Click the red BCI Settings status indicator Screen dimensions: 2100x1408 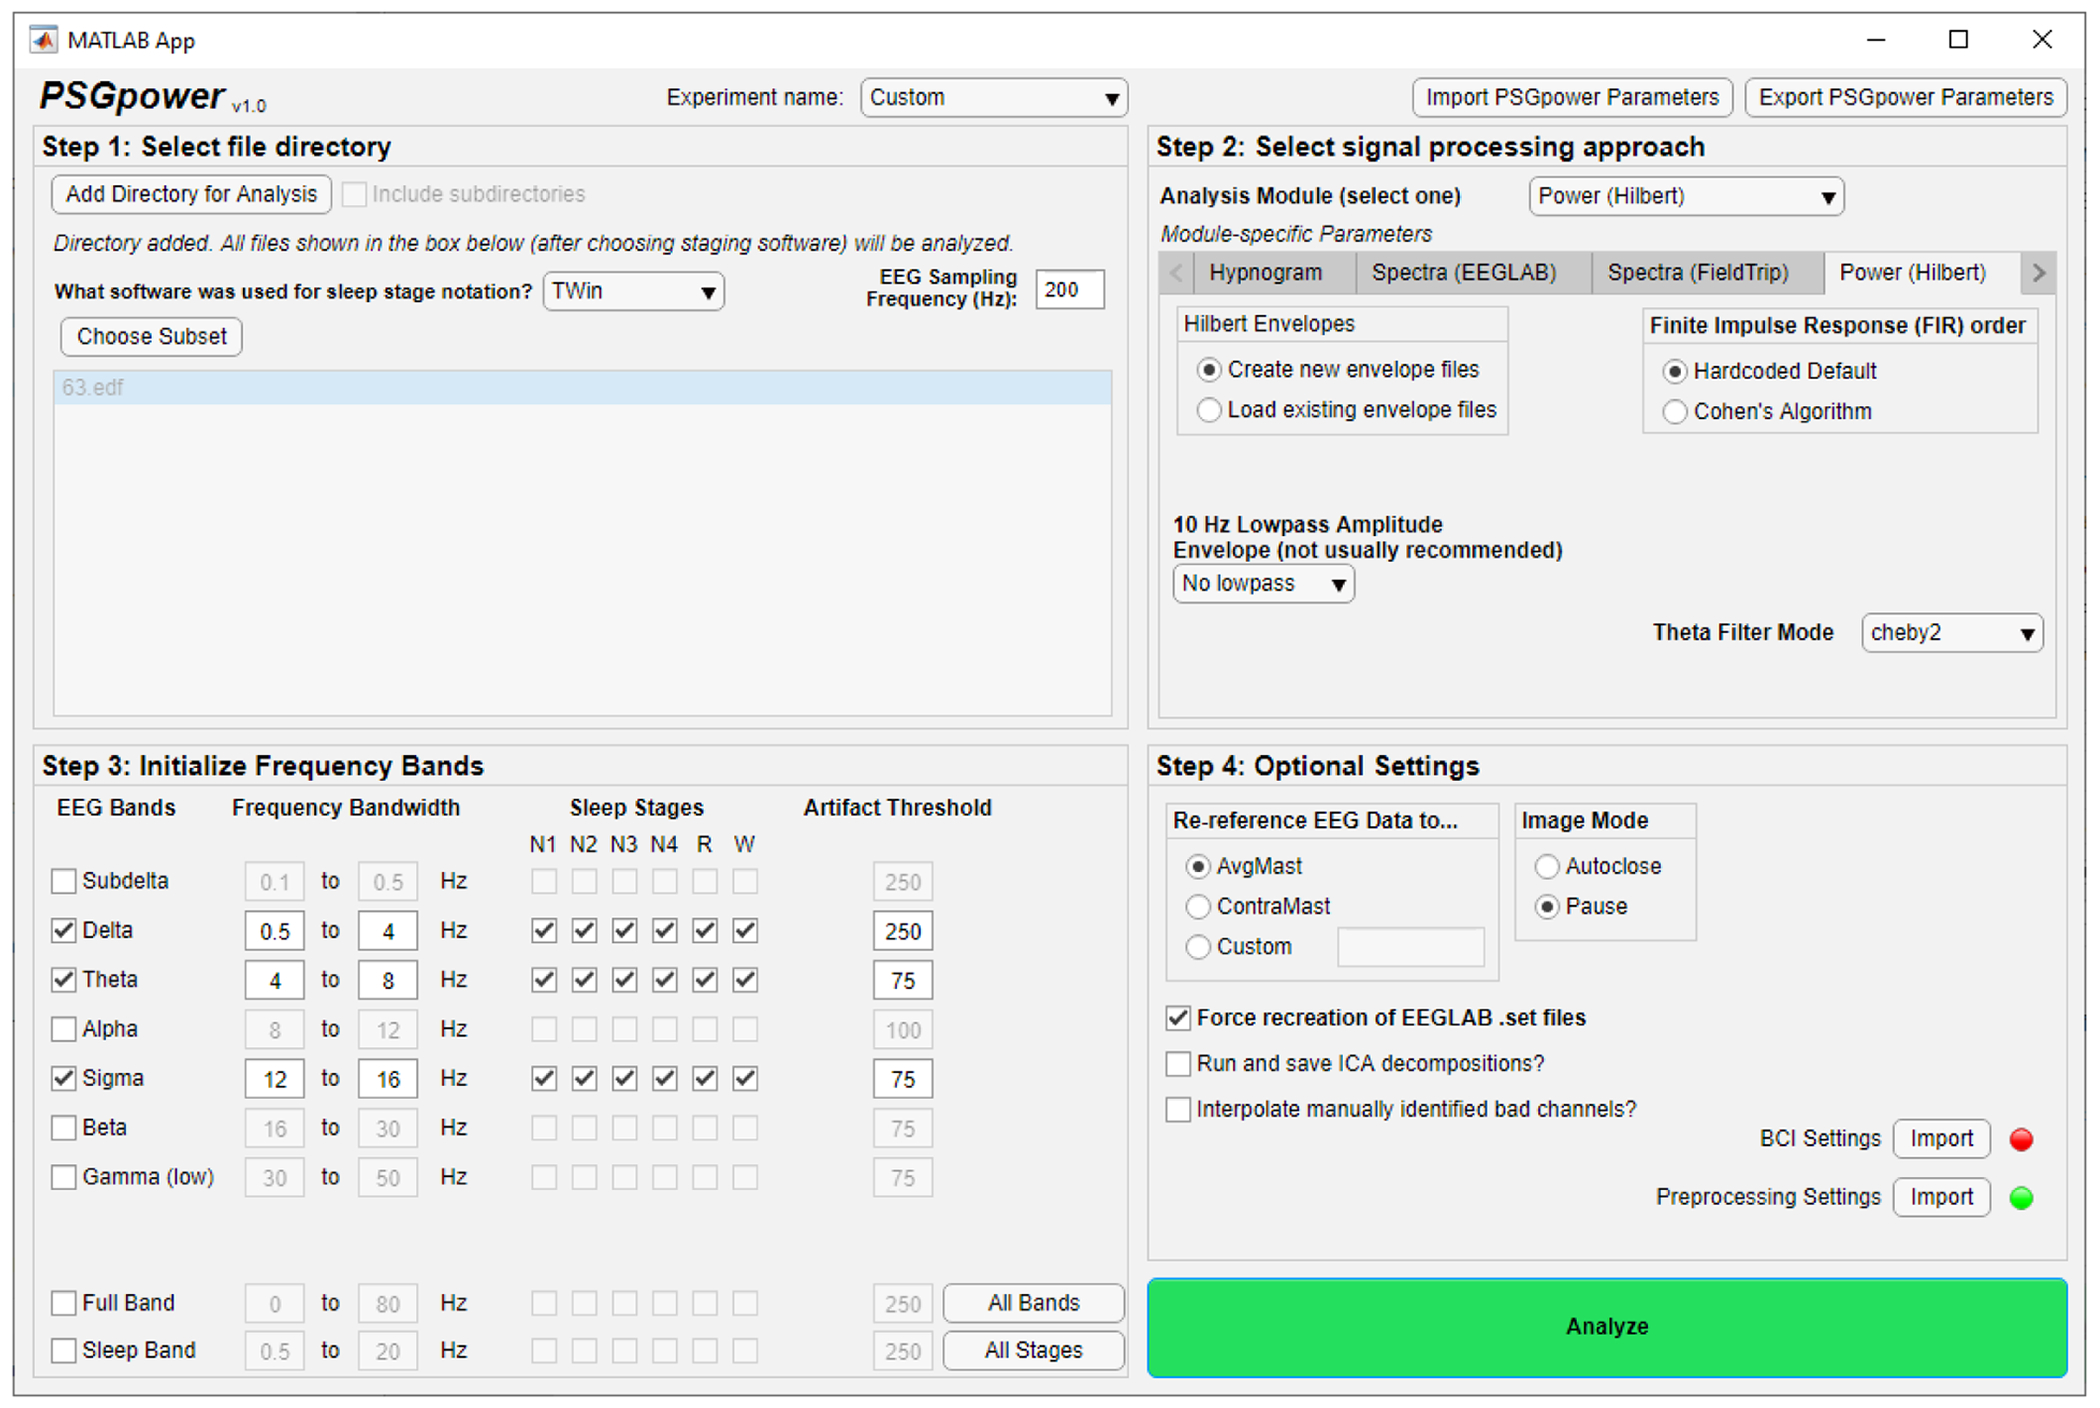[x=2020, y=1139]
